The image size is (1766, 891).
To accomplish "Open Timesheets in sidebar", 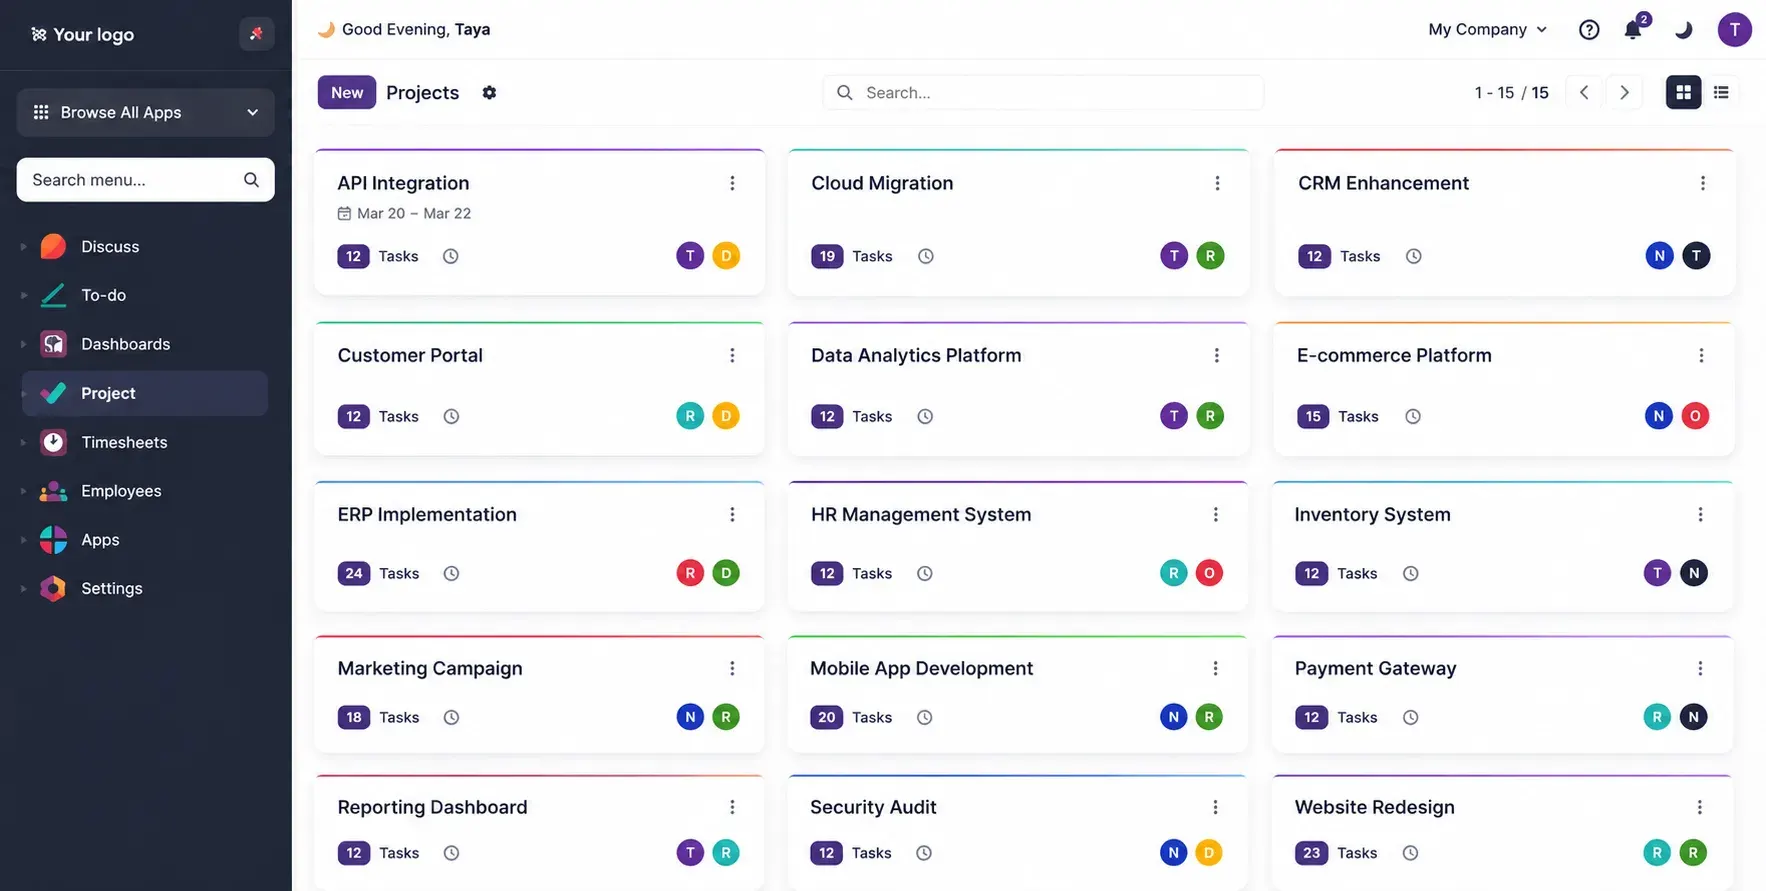I will click(124, 442).
